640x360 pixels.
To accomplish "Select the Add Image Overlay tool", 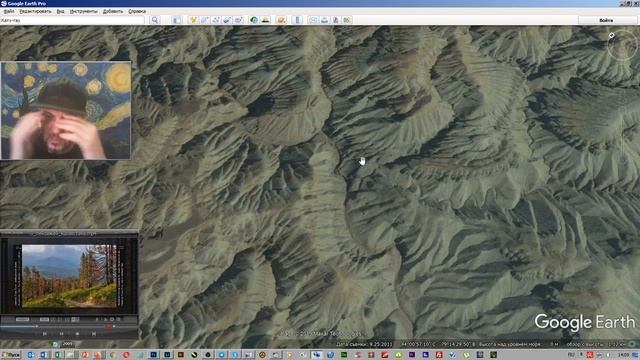I will (x=227, y=20).
